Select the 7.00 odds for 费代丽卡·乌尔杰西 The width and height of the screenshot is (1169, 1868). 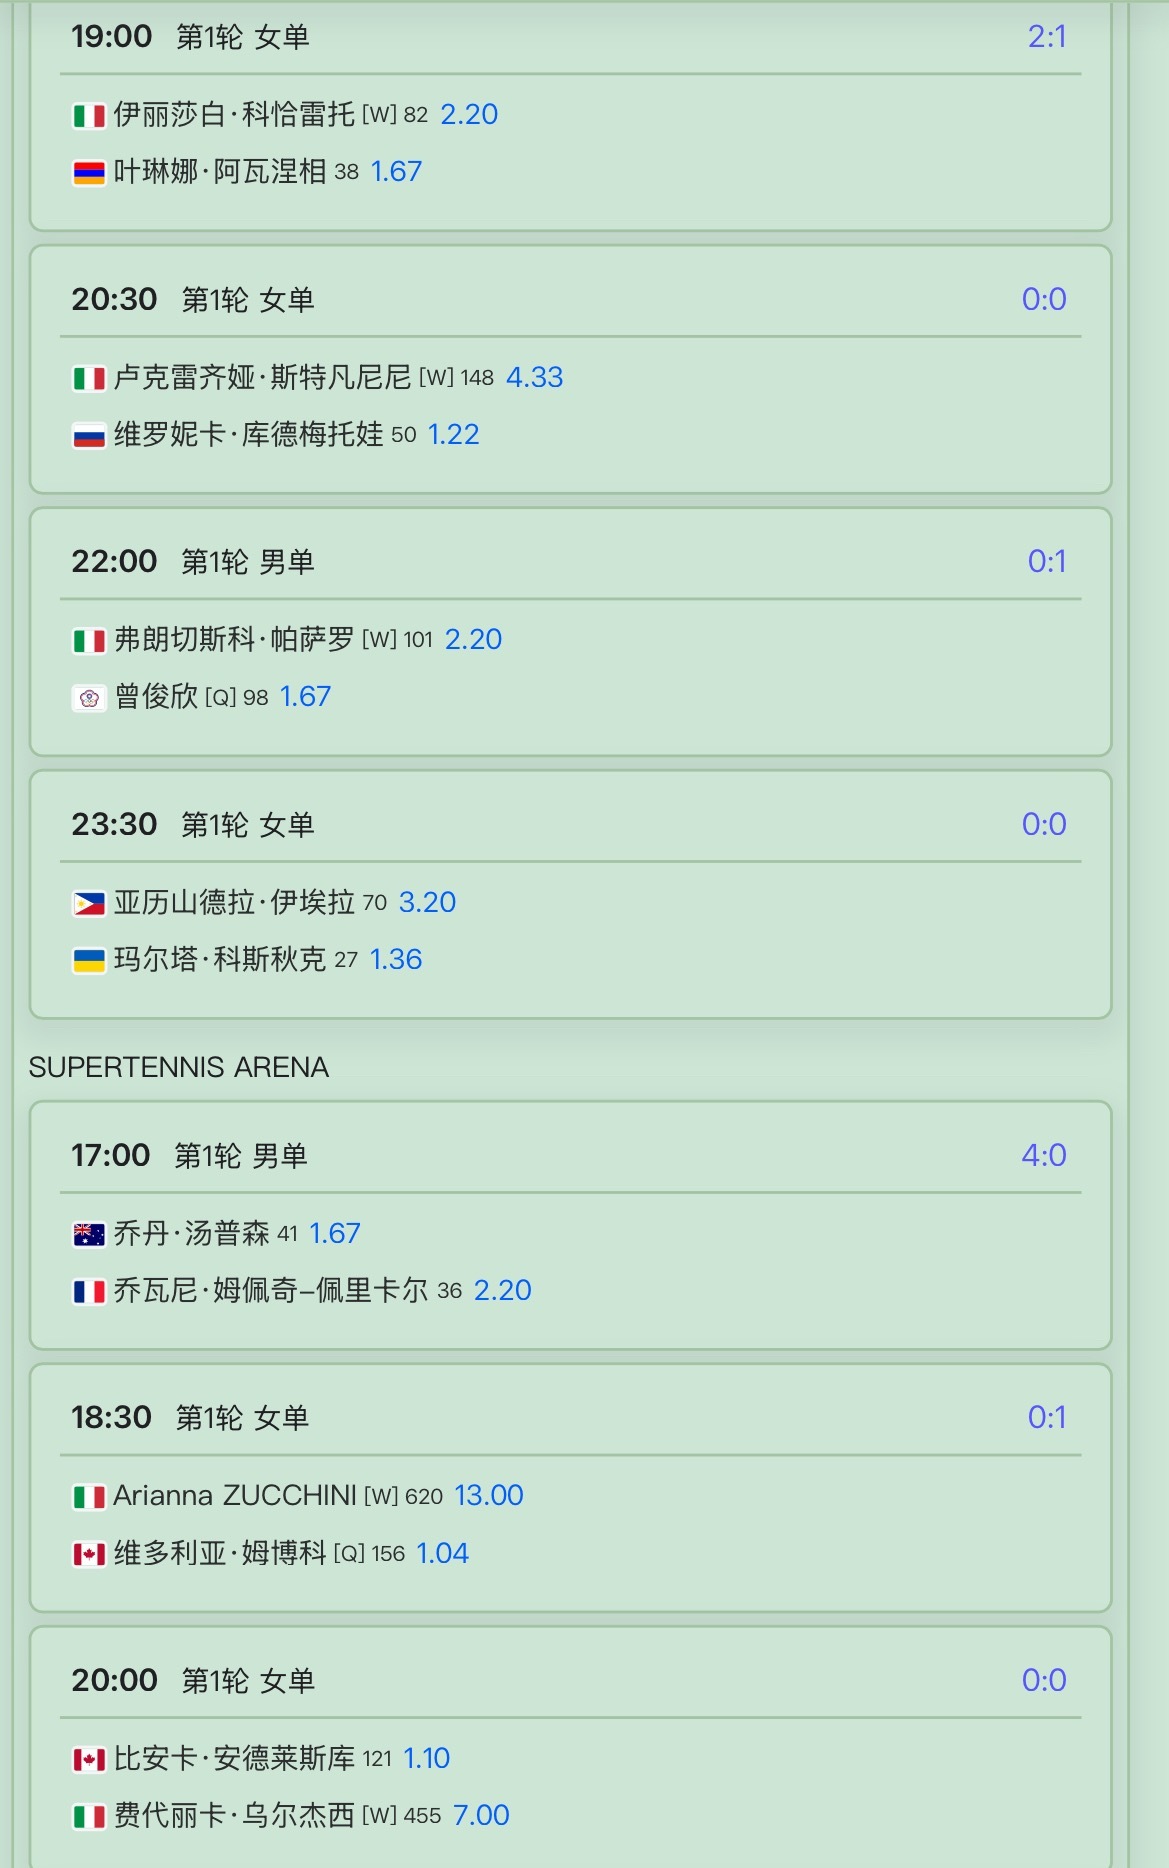pyautogui.click(x=481, y=1815)
